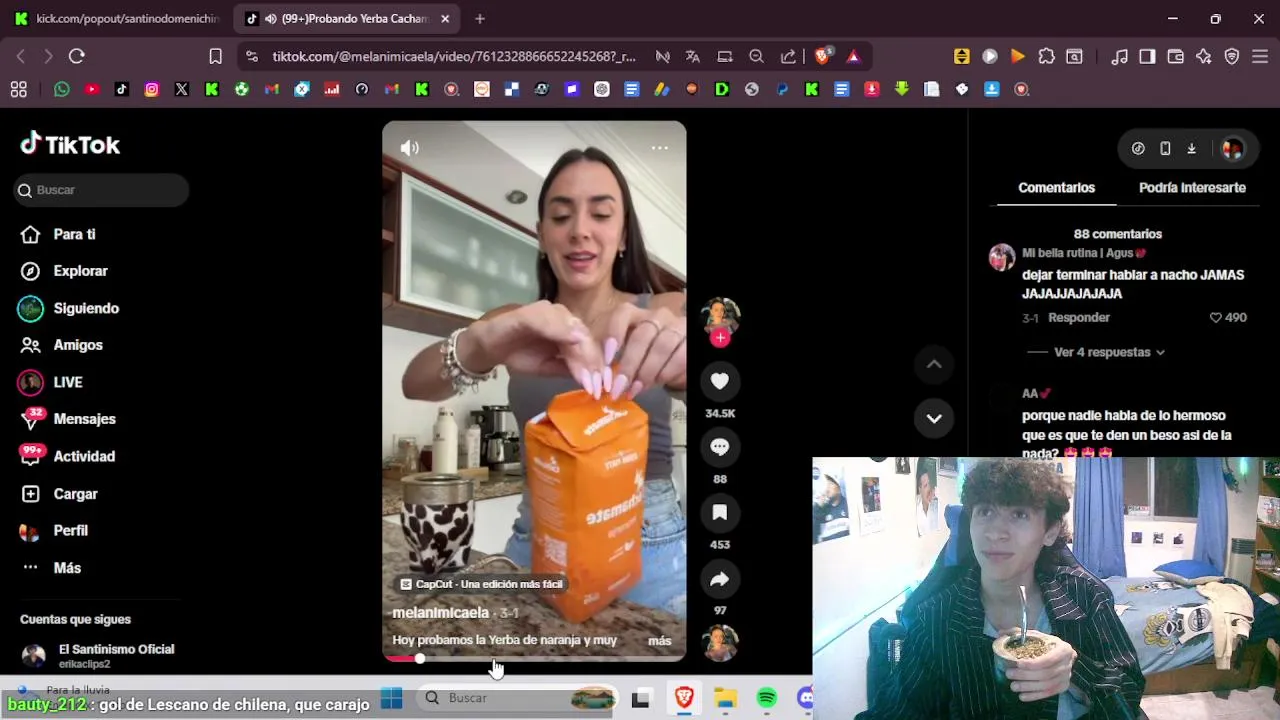The height and width of the screenshot is (720, 1280).
Task: Open comments via the speech bubble icon
Action: click(720, 447)
